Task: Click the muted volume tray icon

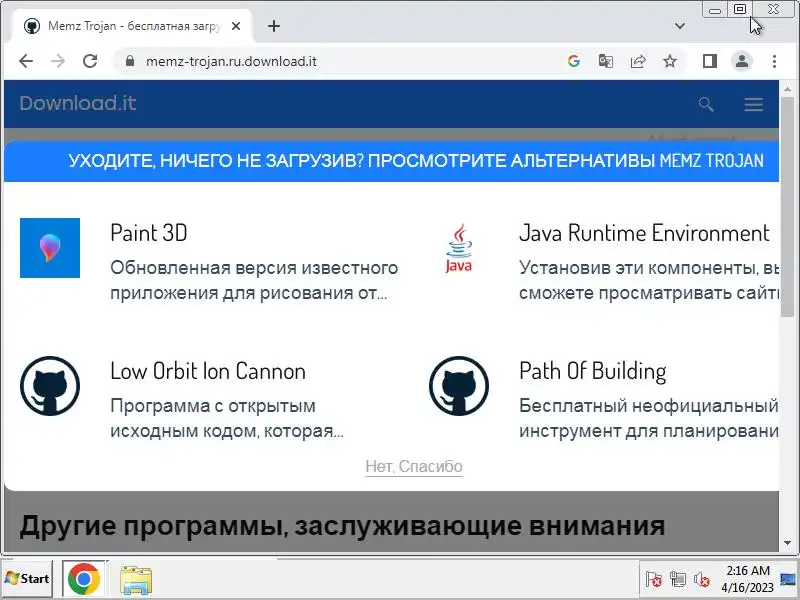Action: [x=702, y=579]
